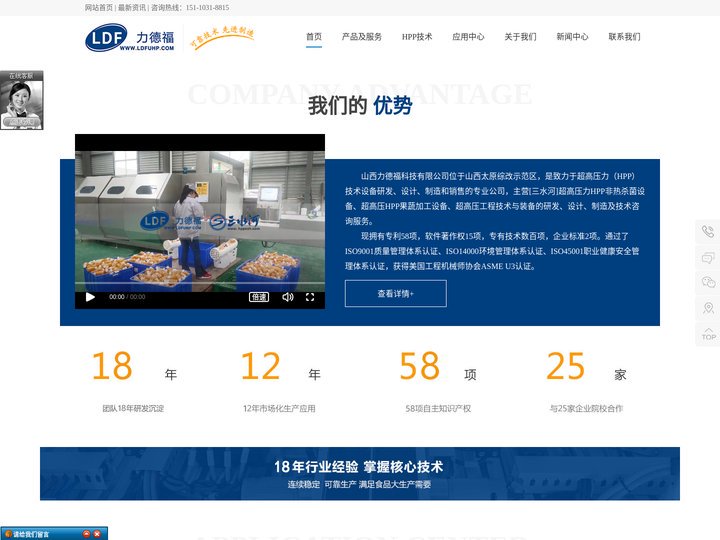Open 关于我们 page

[520, 37]
